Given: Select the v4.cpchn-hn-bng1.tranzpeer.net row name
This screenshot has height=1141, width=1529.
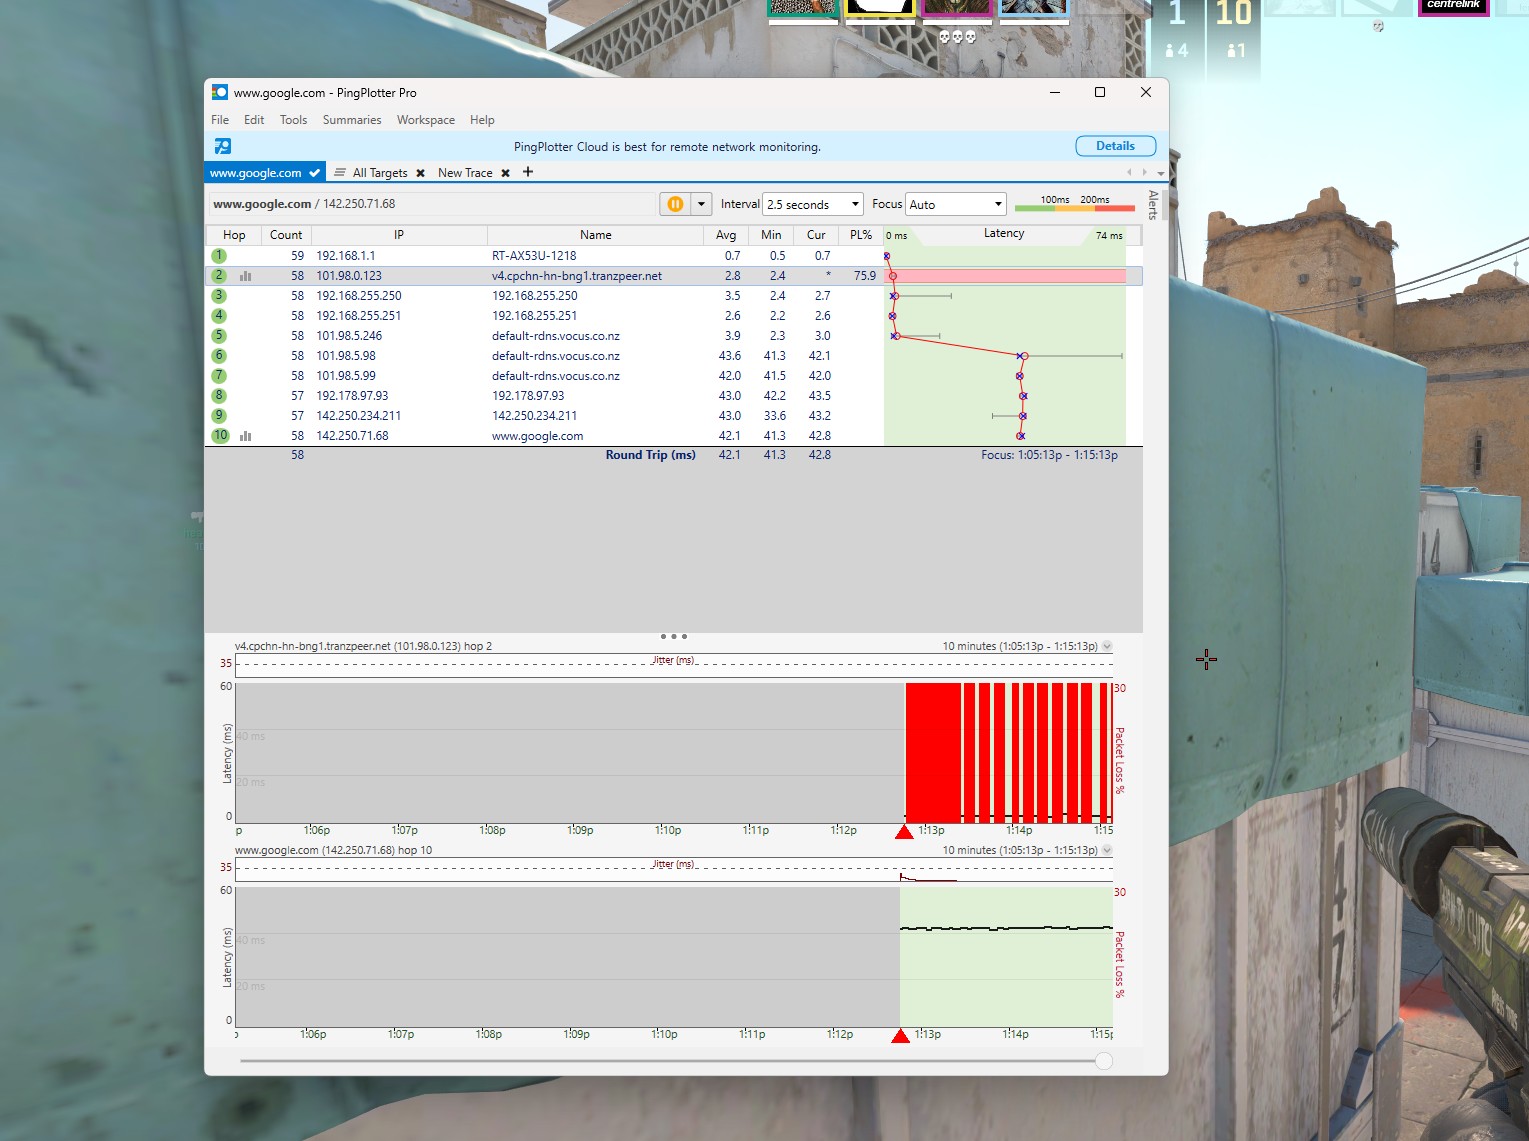Looking at the screenshot, I should (577, 276).
